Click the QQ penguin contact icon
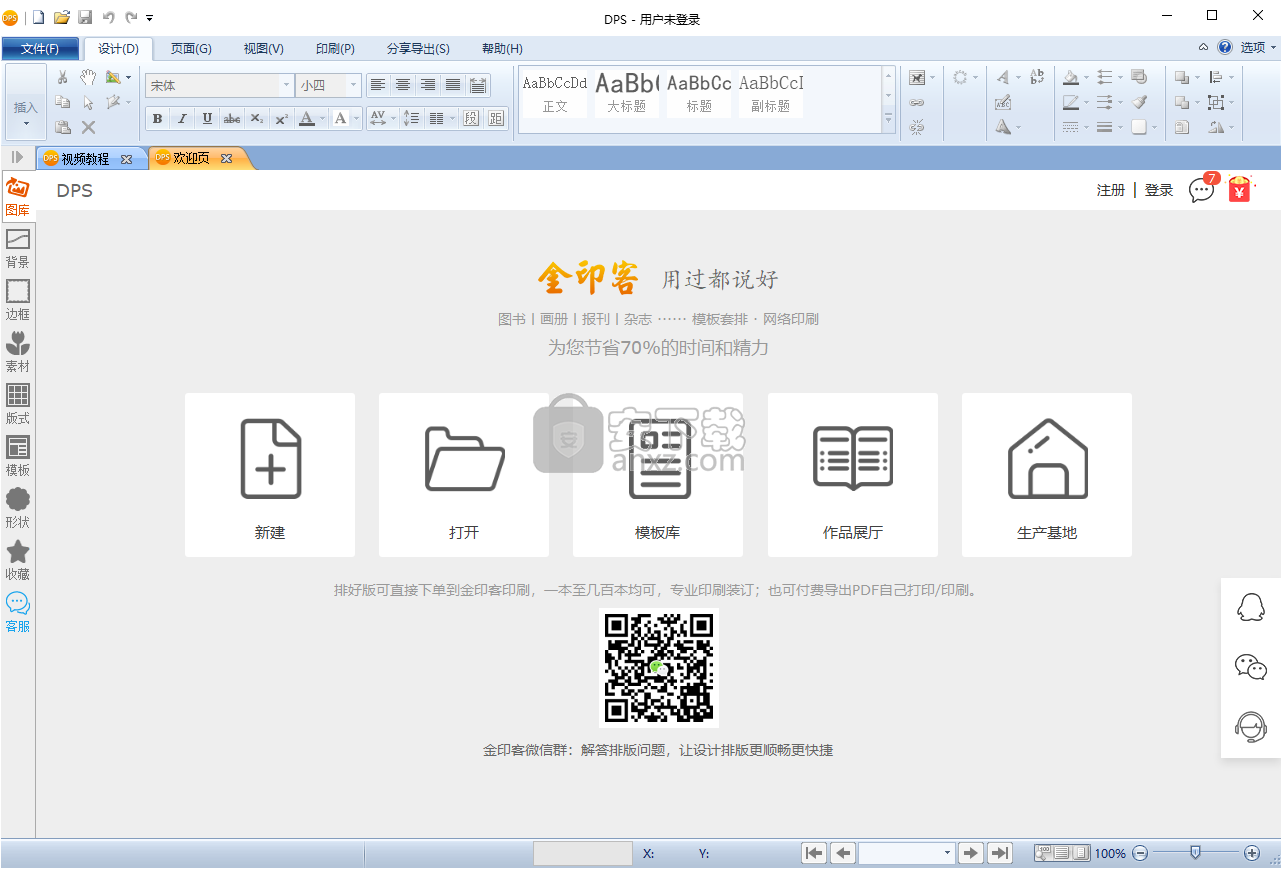Image resolution: width=1282 pixels, height=869 pixels. click(x=1251, y=606)
